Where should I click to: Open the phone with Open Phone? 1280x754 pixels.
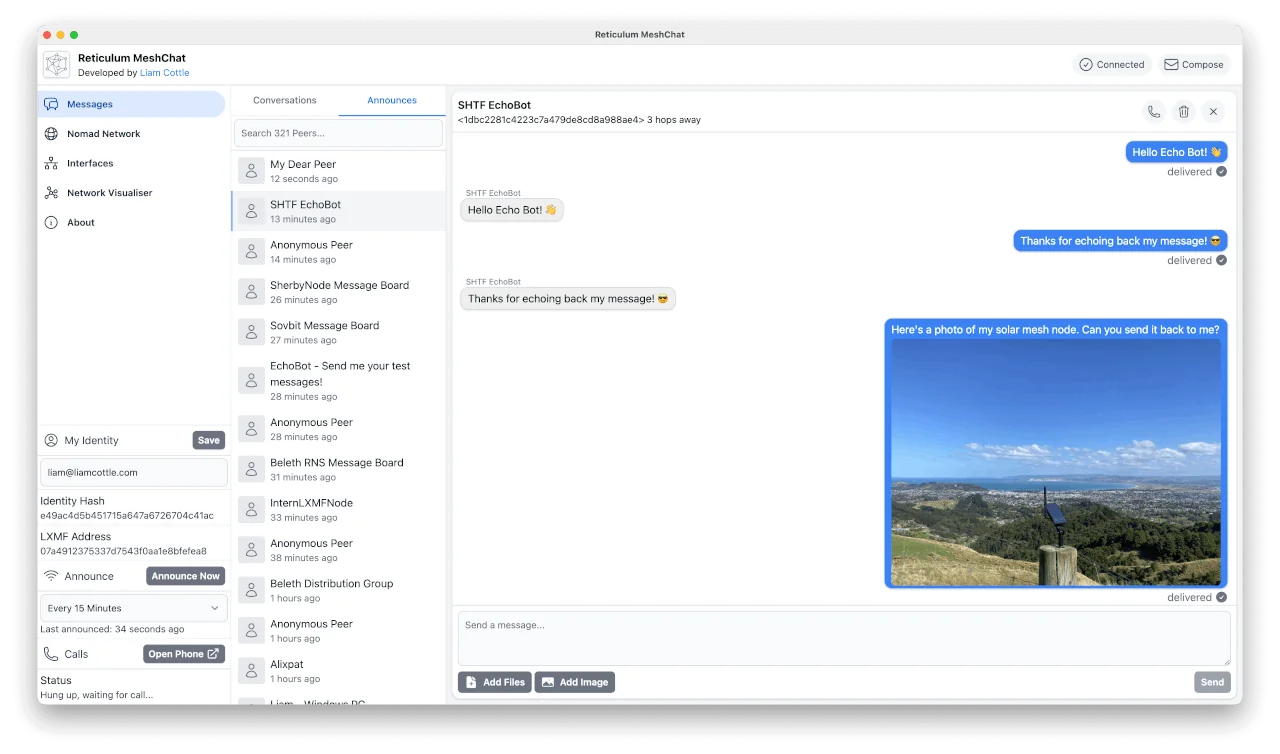(x=183, y=653)
